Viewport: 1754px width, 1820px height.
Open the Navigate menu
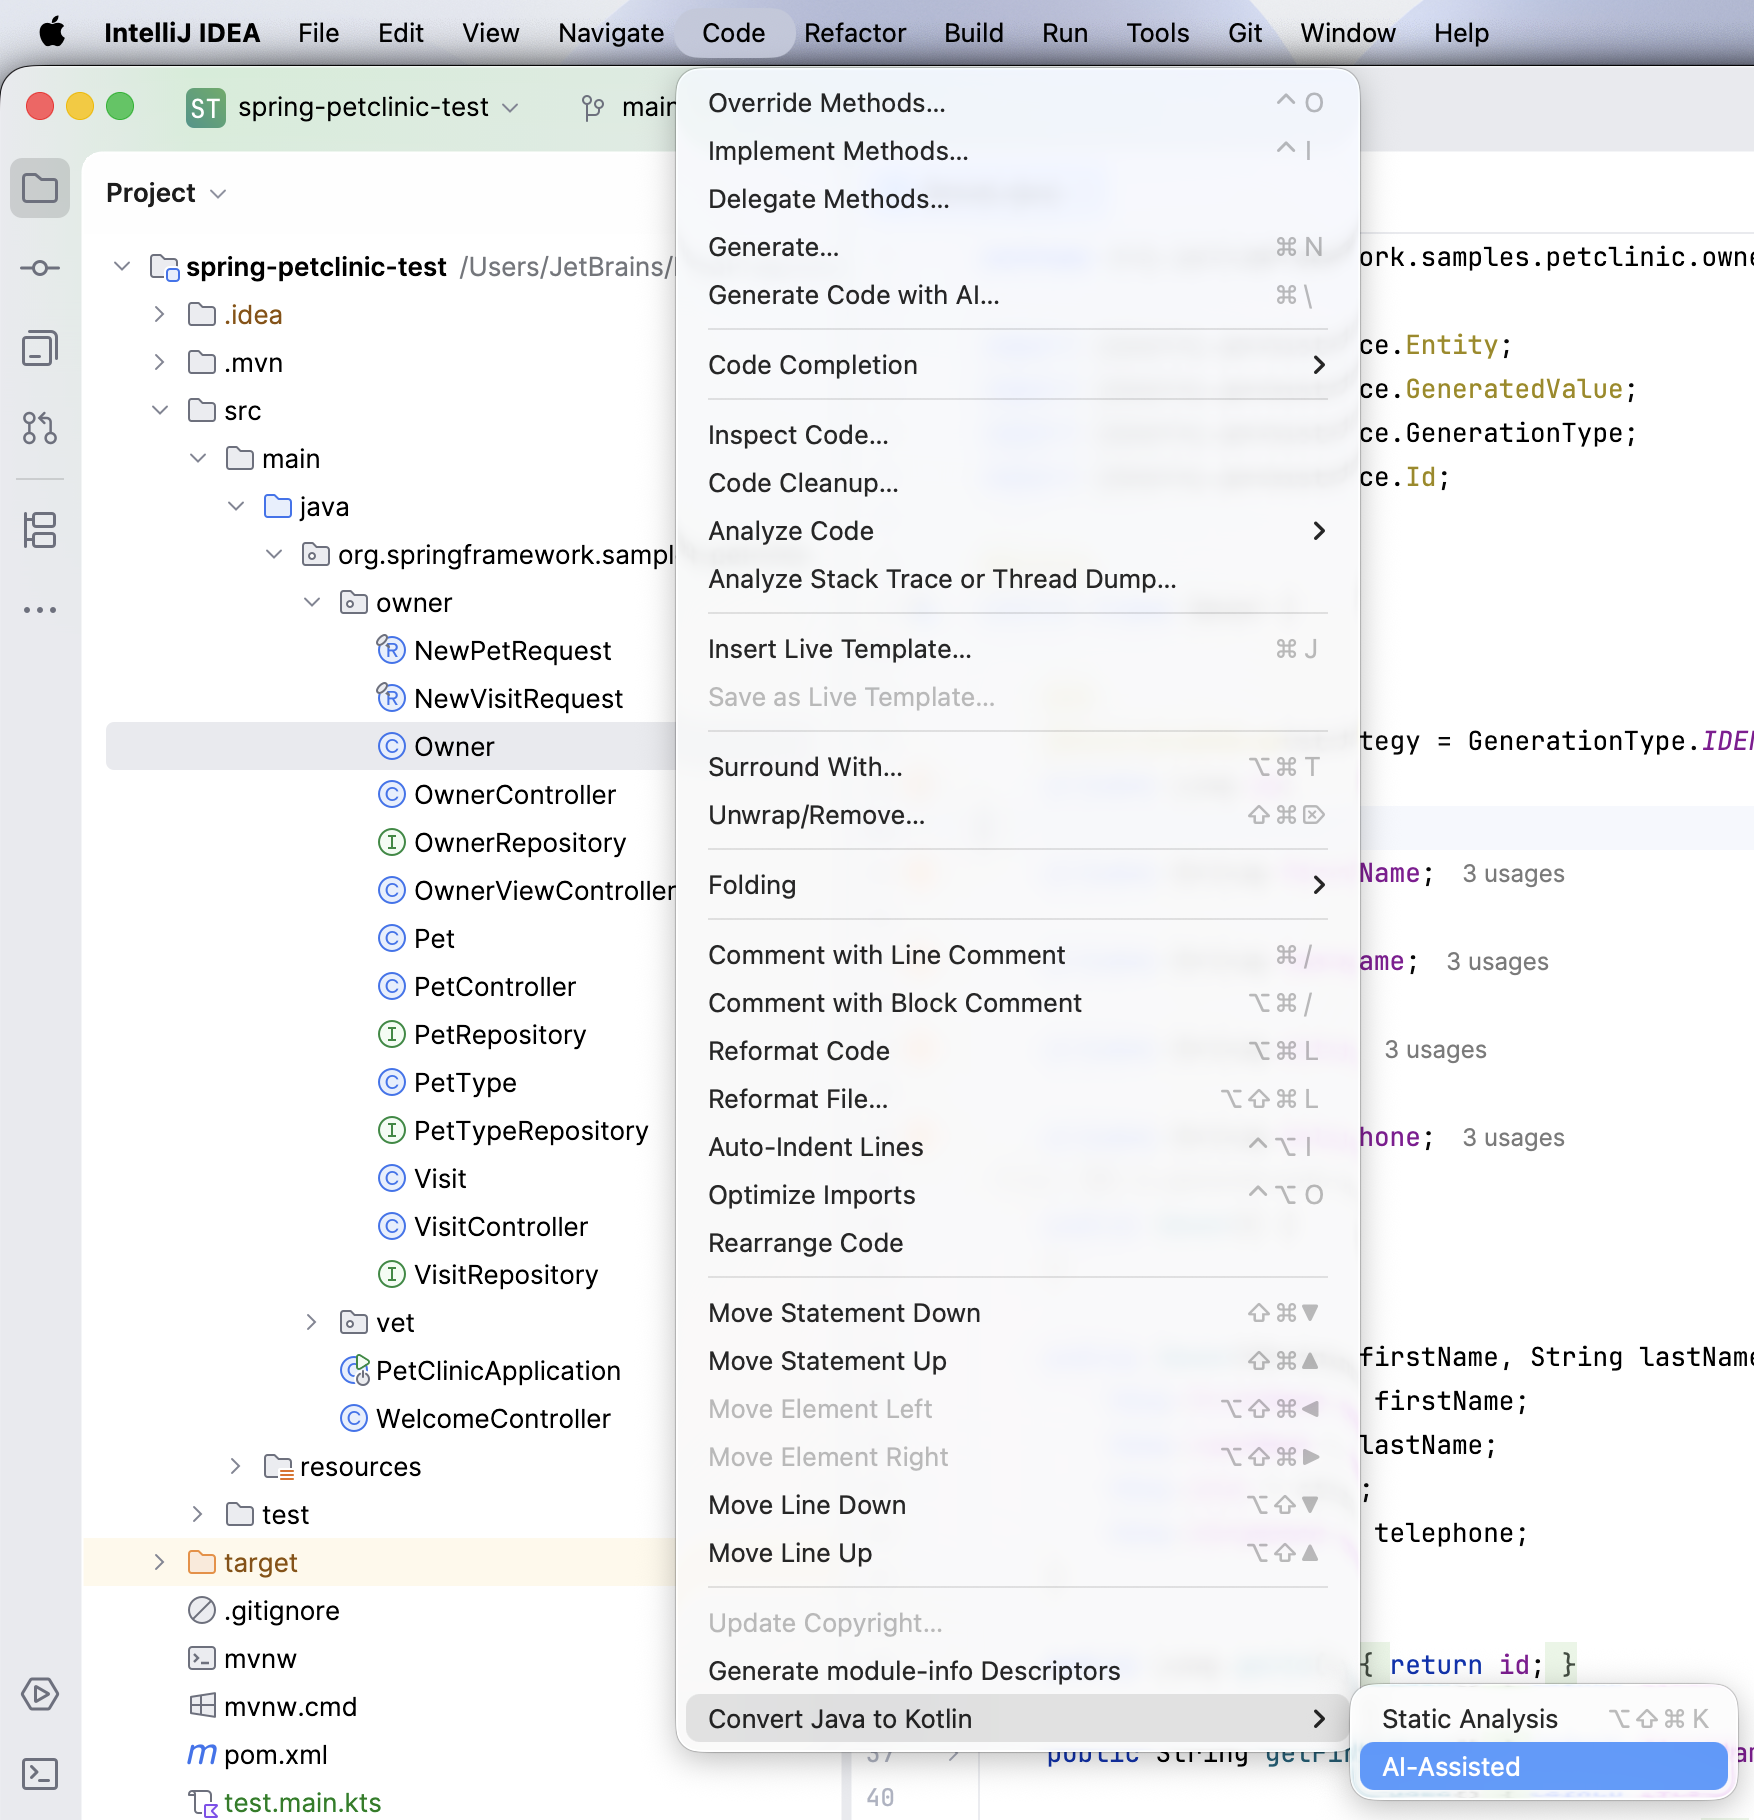[x=611, y=33]
